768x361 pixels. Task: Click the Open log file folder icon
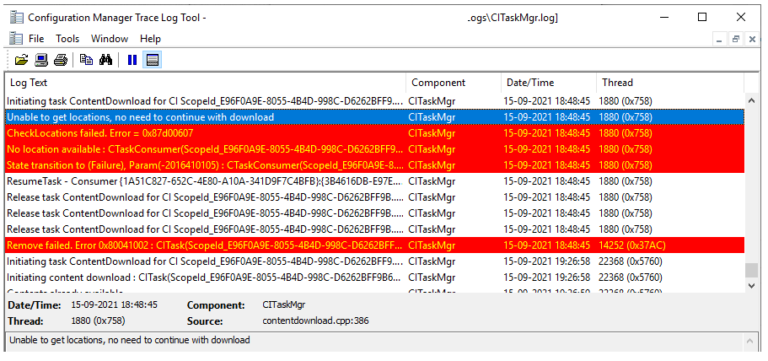pos(21,60)
